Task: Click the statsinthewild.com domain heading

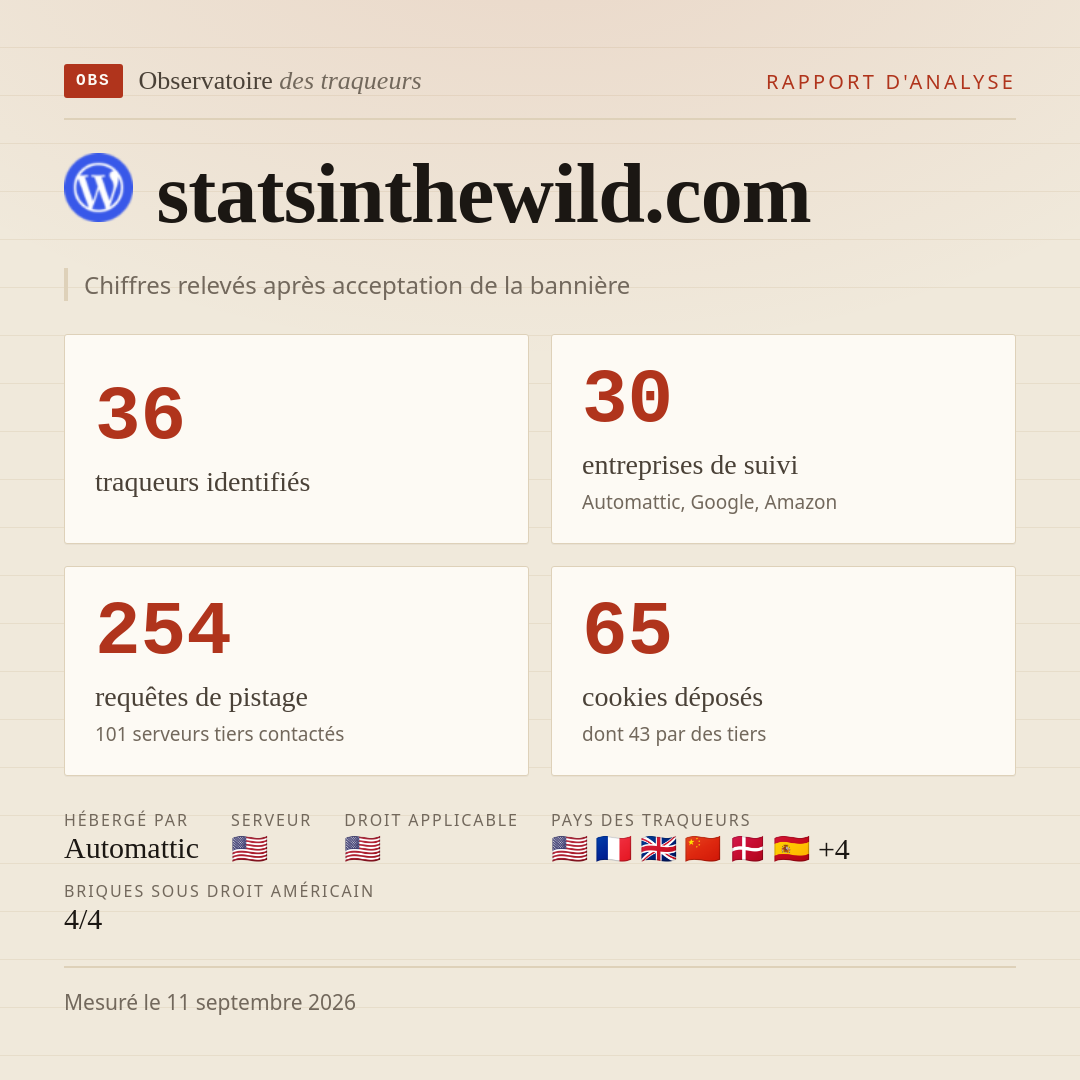Action: [484, 194]
